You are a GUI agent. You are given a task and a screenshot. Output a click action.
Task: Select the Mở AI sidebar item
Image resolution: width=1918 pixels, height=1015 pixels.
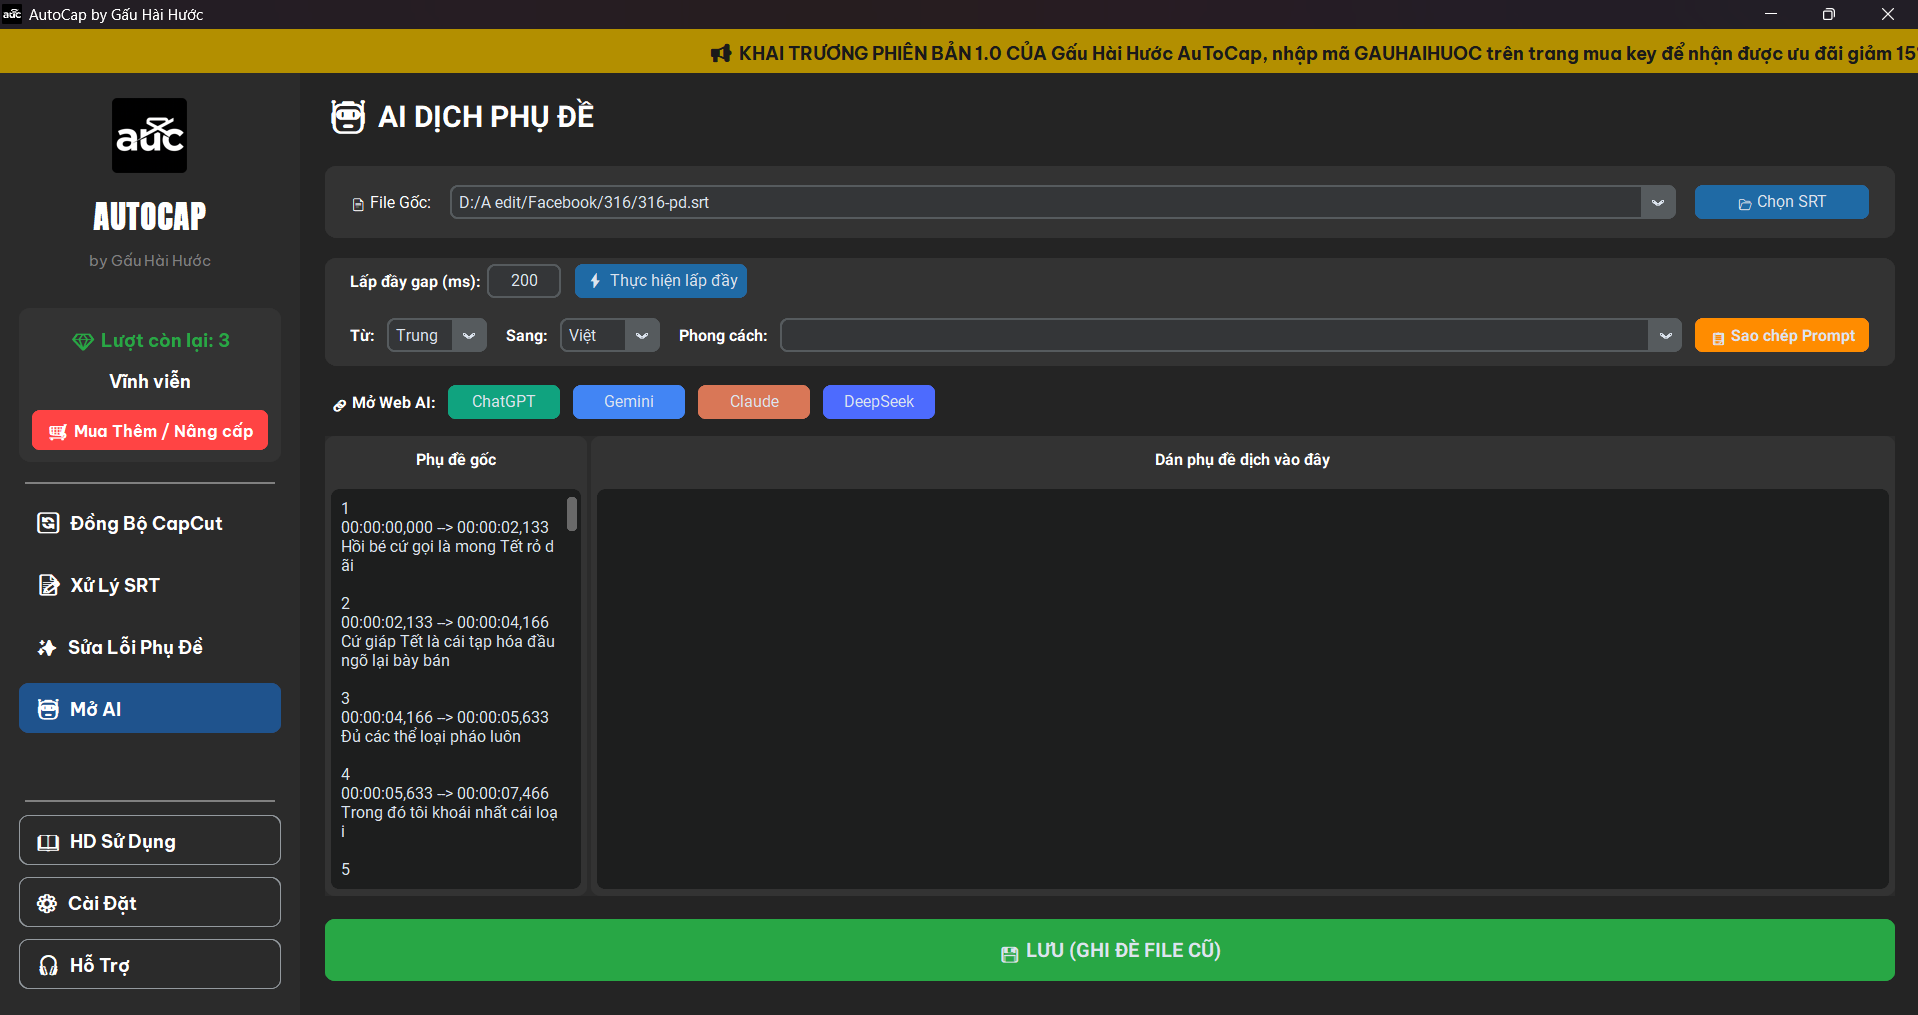tap(150, 708)
